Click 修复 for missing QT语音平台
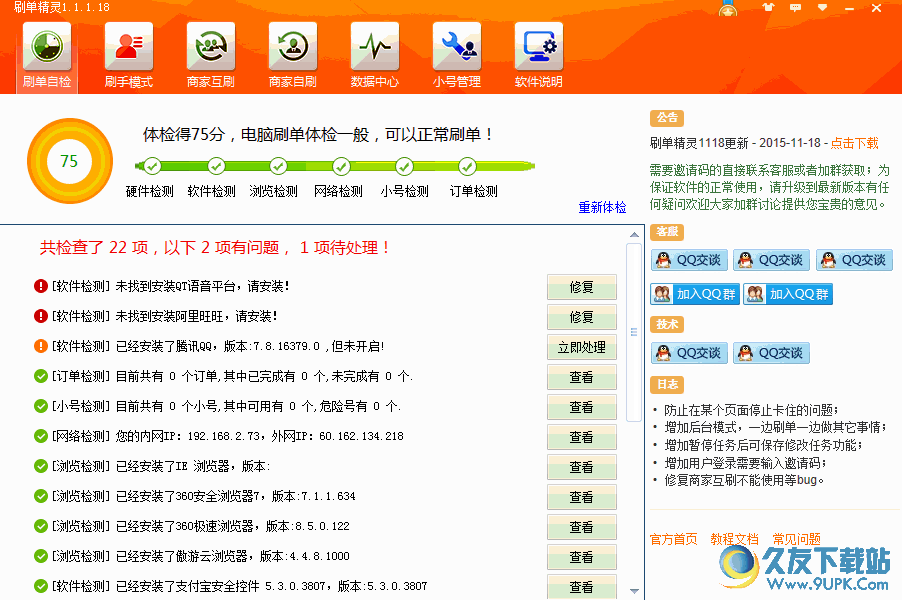Image resolution: width=902 pixels, height=600 pixels. 582,287
